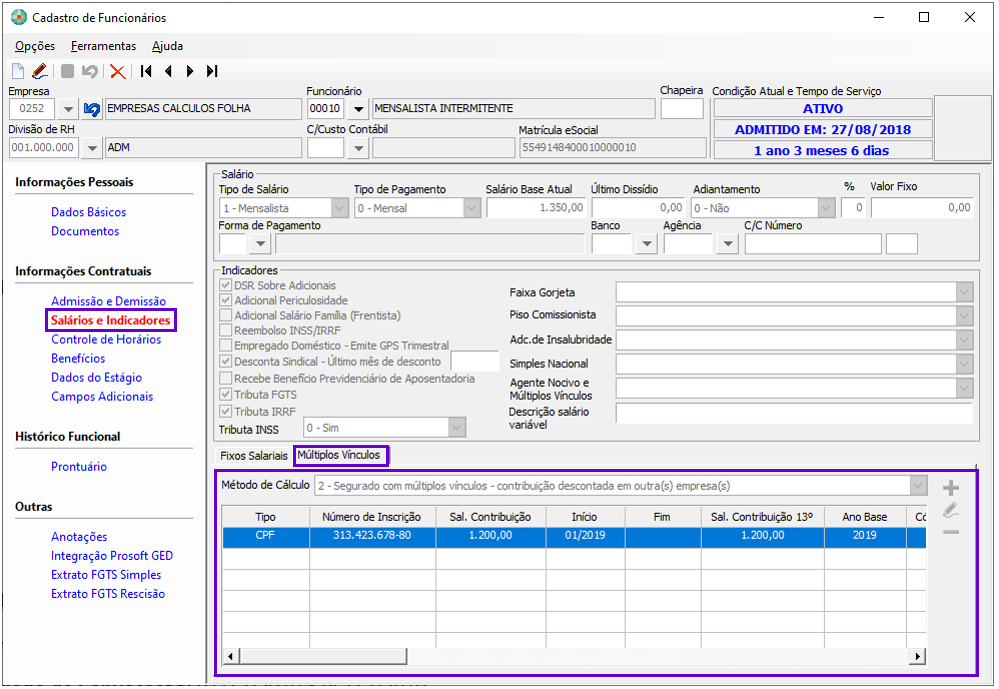Open the Banco dropdown arrow
The width and height of the screenshot is (999, 689).
pyautogui.click(x=647, y=243)
